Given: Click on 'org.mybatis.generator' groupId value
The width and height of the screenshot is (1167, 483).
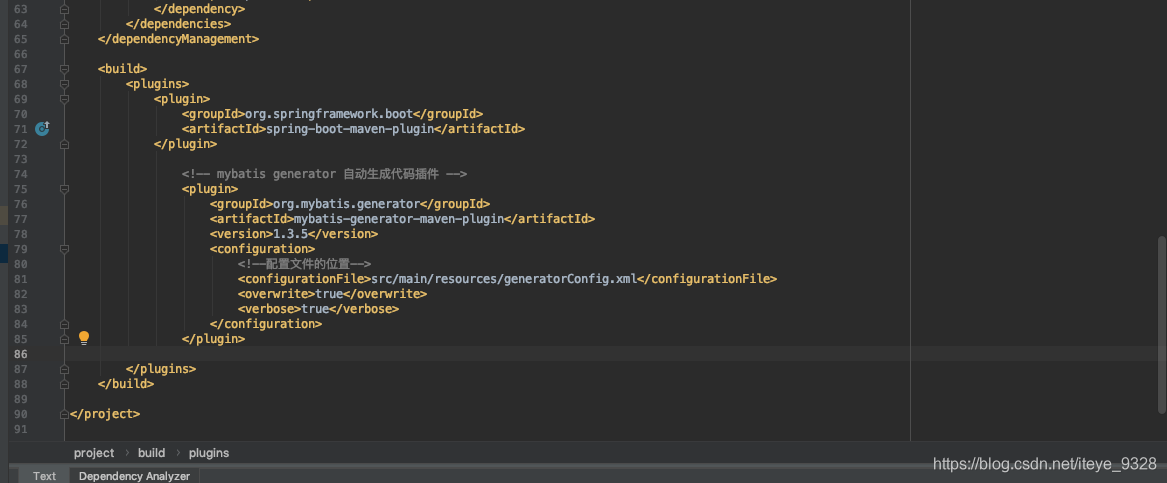Looking at the screenshot, I should (346, 204).
